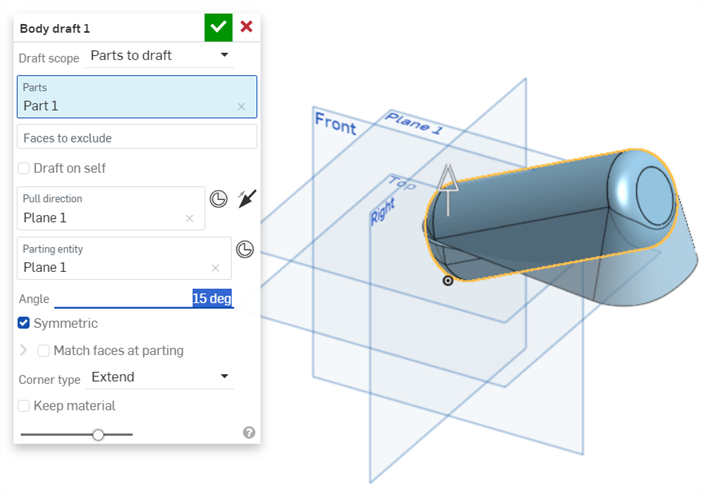704x495 pixels.
Task: Click the Pull direction field
Action: point(111,208)
